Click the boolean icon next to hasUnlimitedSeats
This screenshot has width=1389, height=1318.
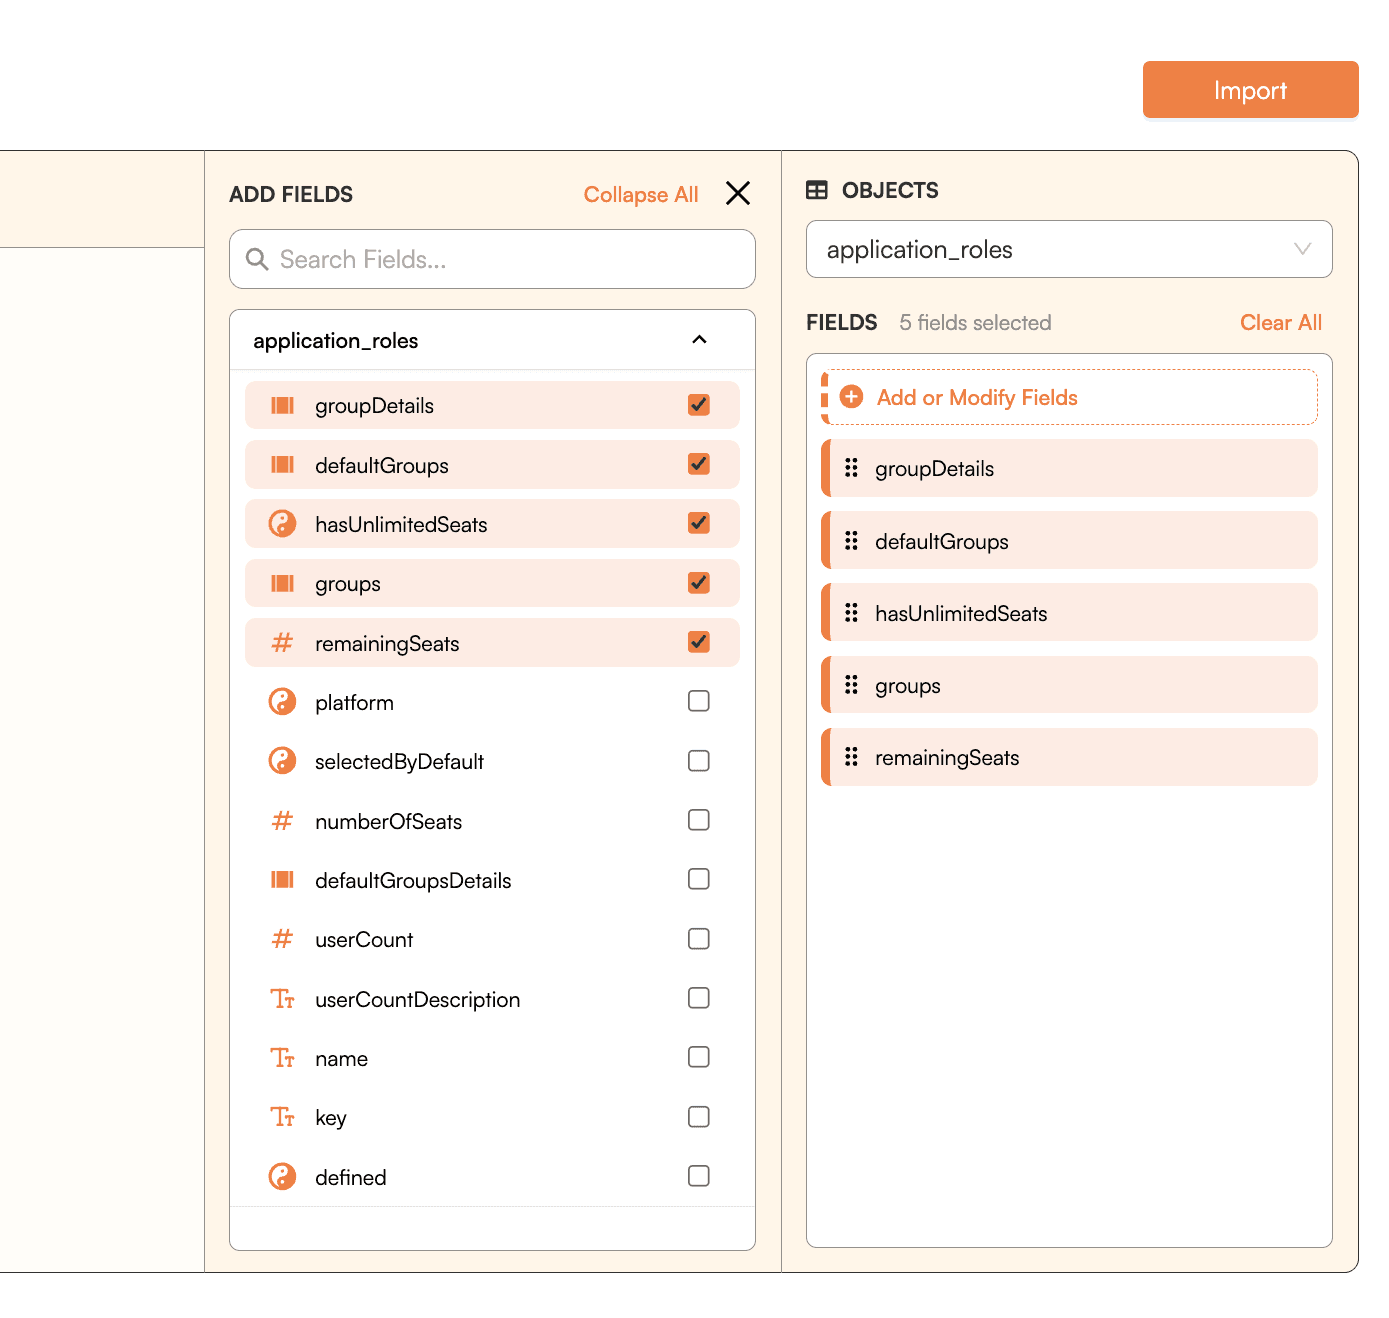point(283,523)
